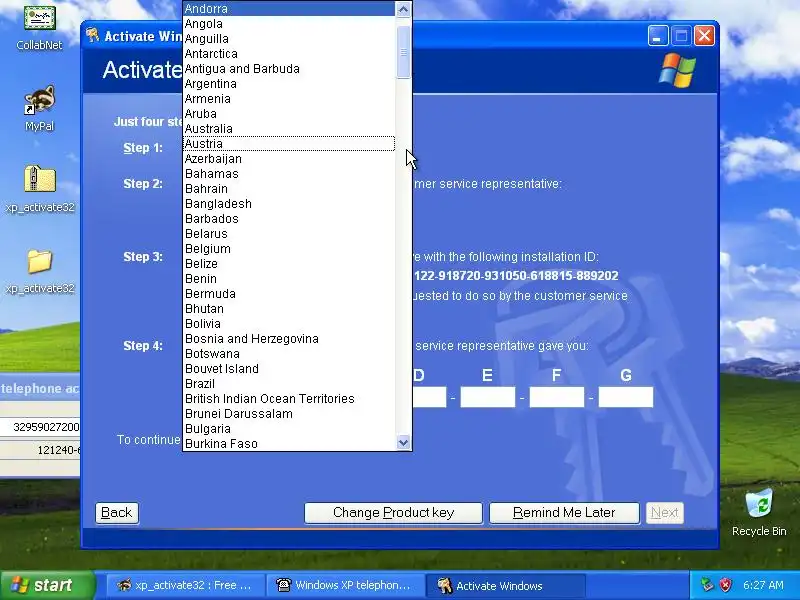
Task: Choose Anguilla in the dropdown list
Action: pyautogui.click(x=289, y=39)
